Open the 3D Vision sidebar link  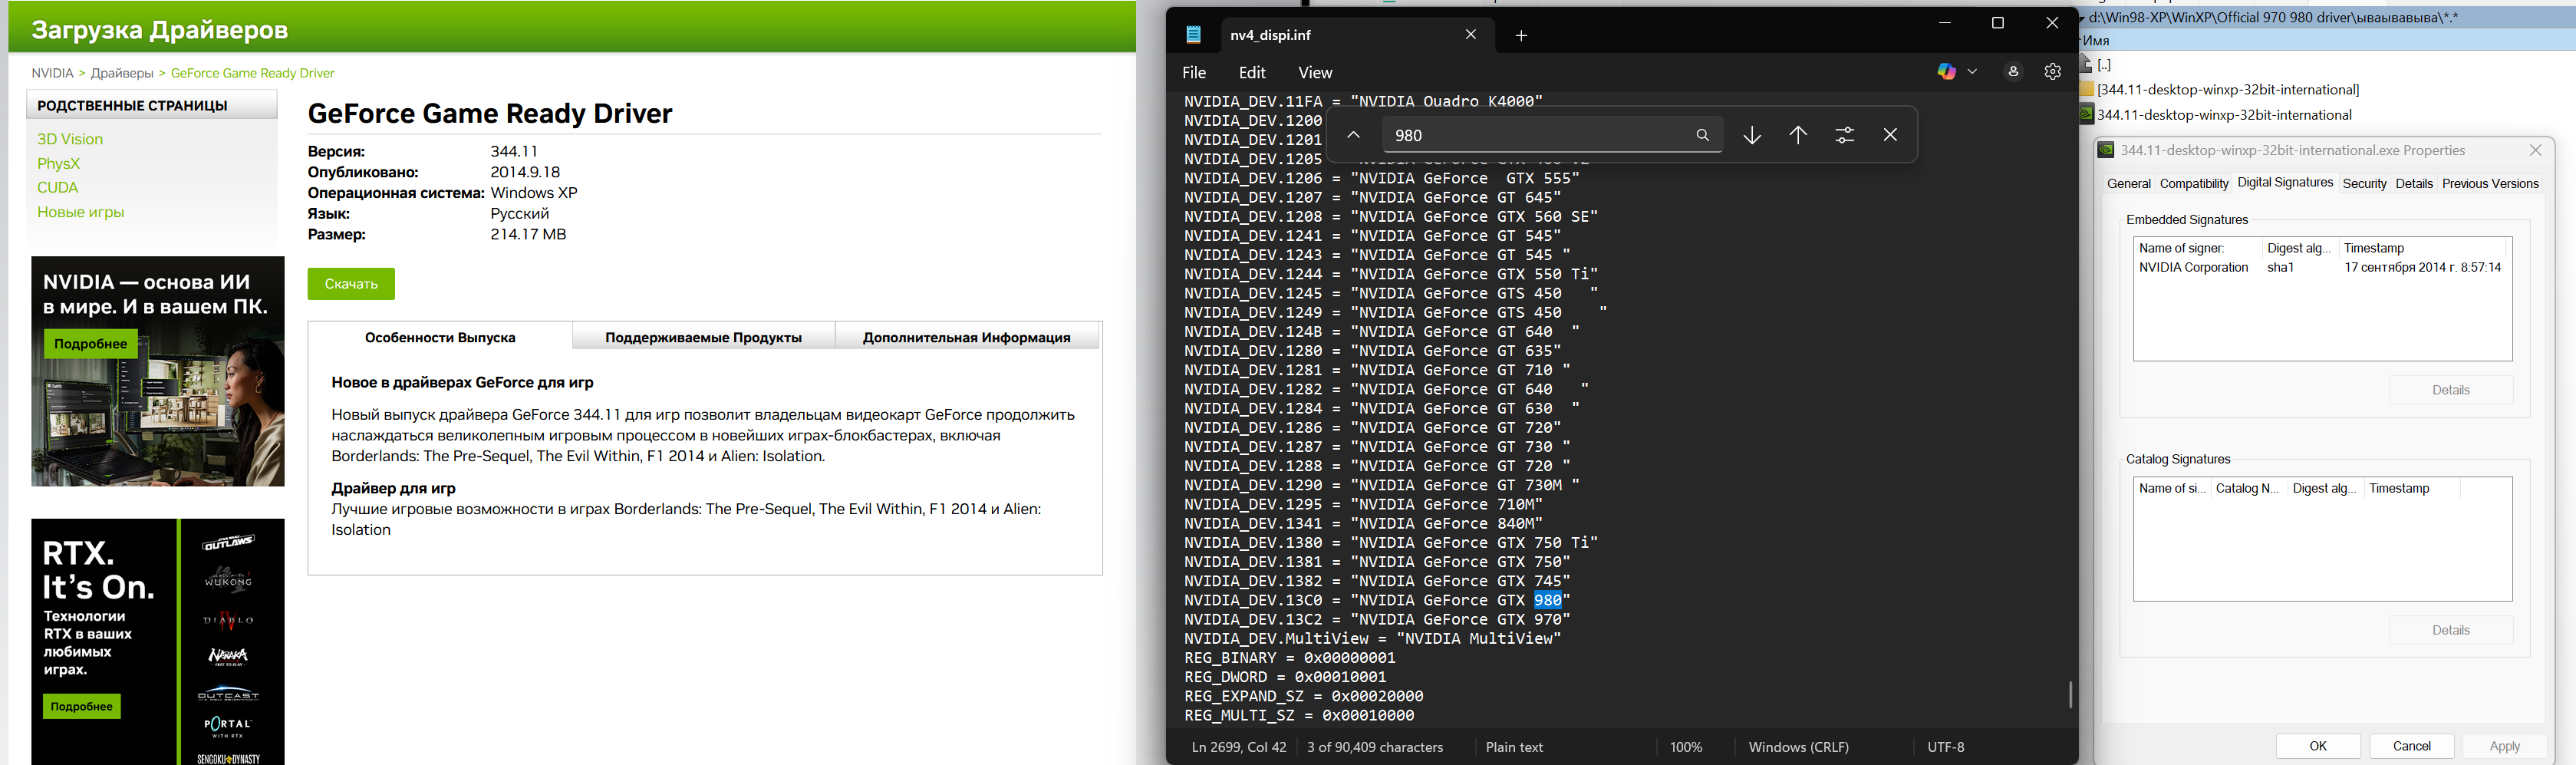pyautogui.click(x=70, y=139)
